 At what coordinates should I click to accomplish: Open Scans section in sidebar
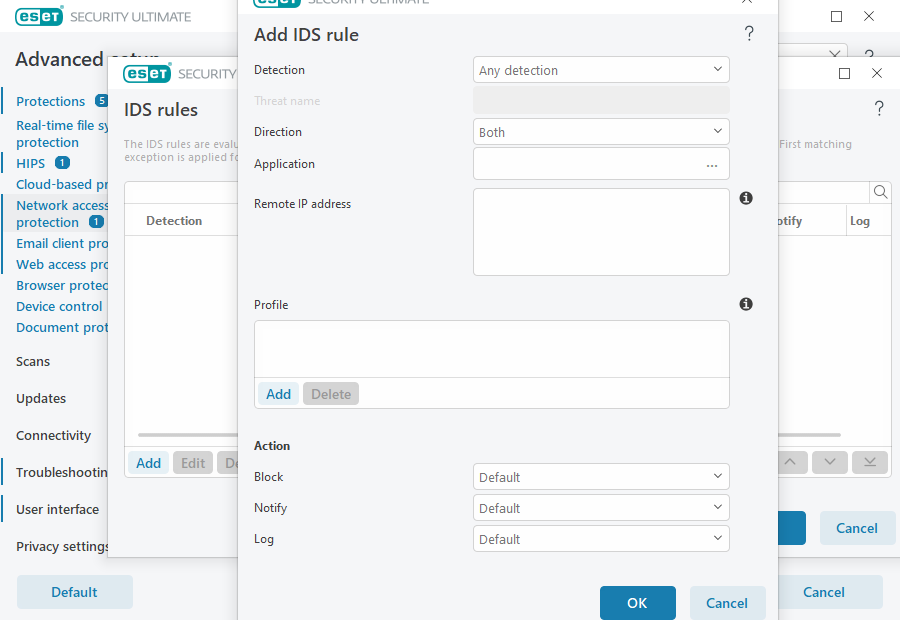[x=33, y=361]
